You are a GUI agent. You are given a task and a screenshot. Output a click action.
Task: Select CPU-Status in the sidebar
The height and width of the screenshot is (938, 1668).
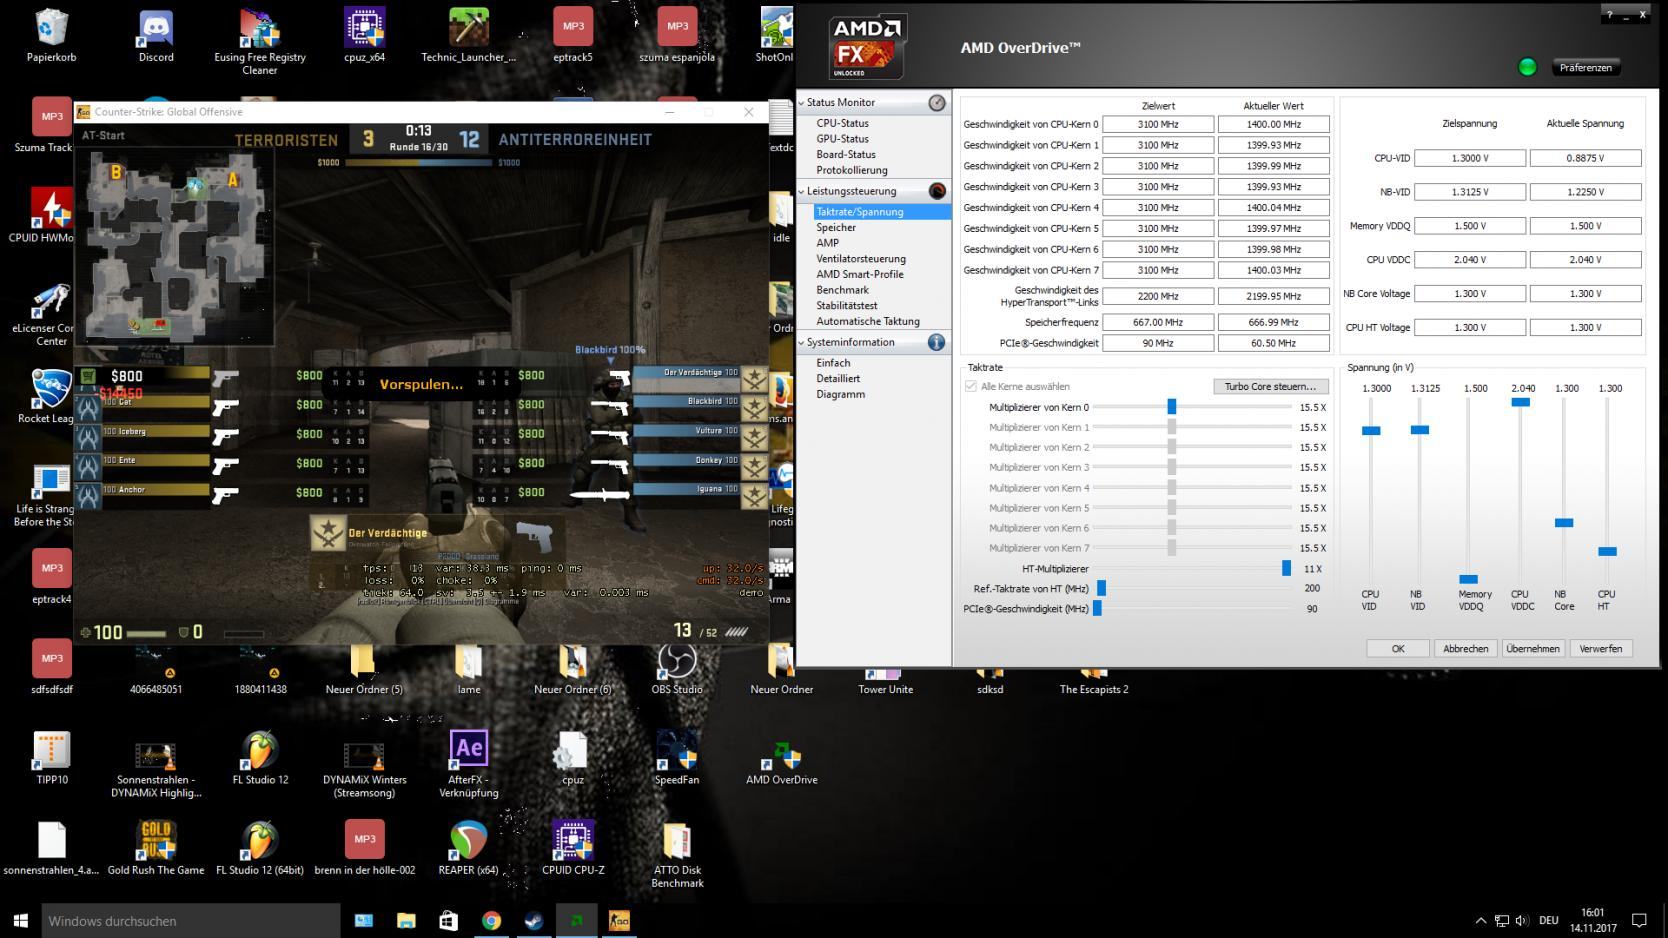tap(842, 123)
